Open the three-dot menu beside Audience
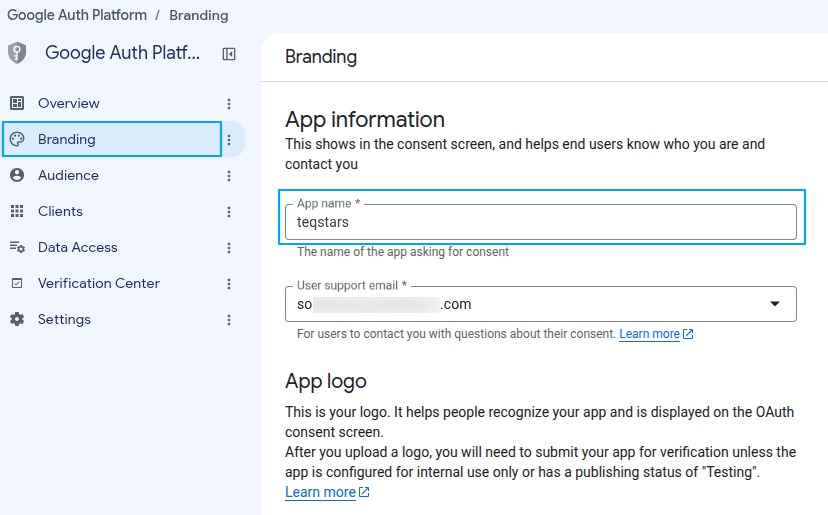 point(229,176)
